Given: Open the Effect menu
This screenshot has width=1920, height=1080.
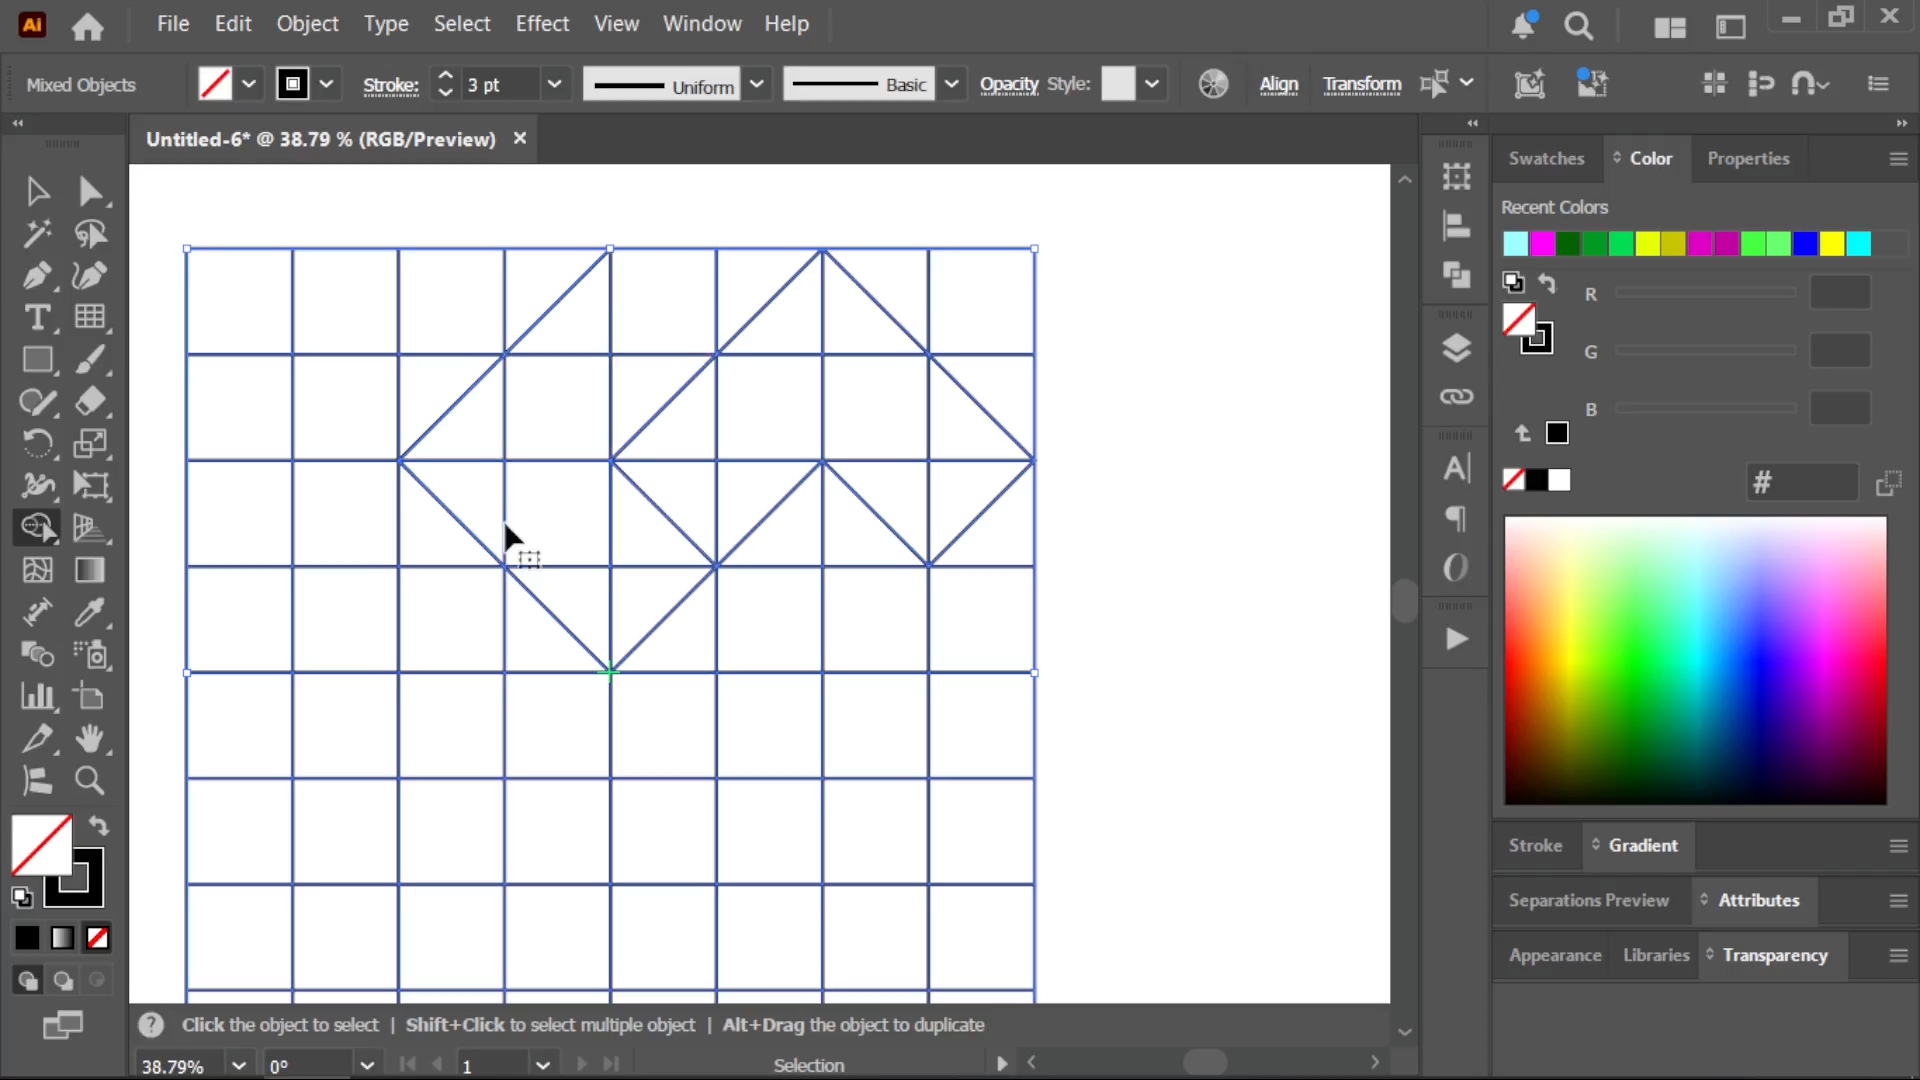Looking at the screenshot, I should click(x=542, y=24).
